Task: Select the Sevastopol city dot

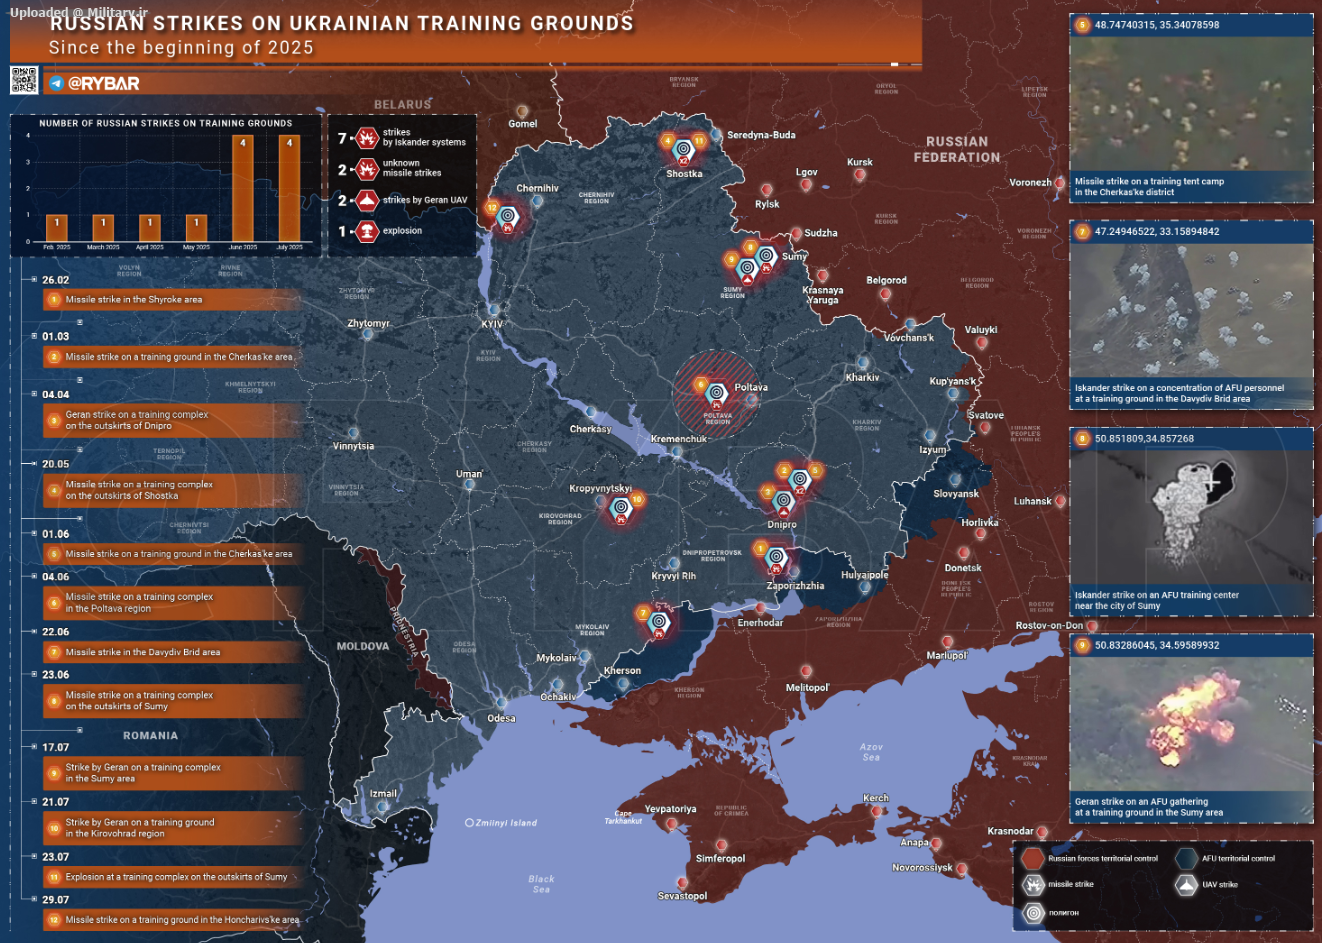Action: pos(683,883)
